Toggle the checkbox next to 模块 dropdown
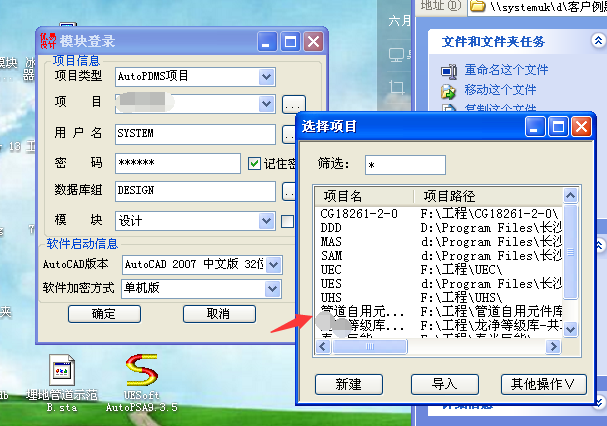Image resolution: width=607 pixels, height=426 pixels. 288,221
